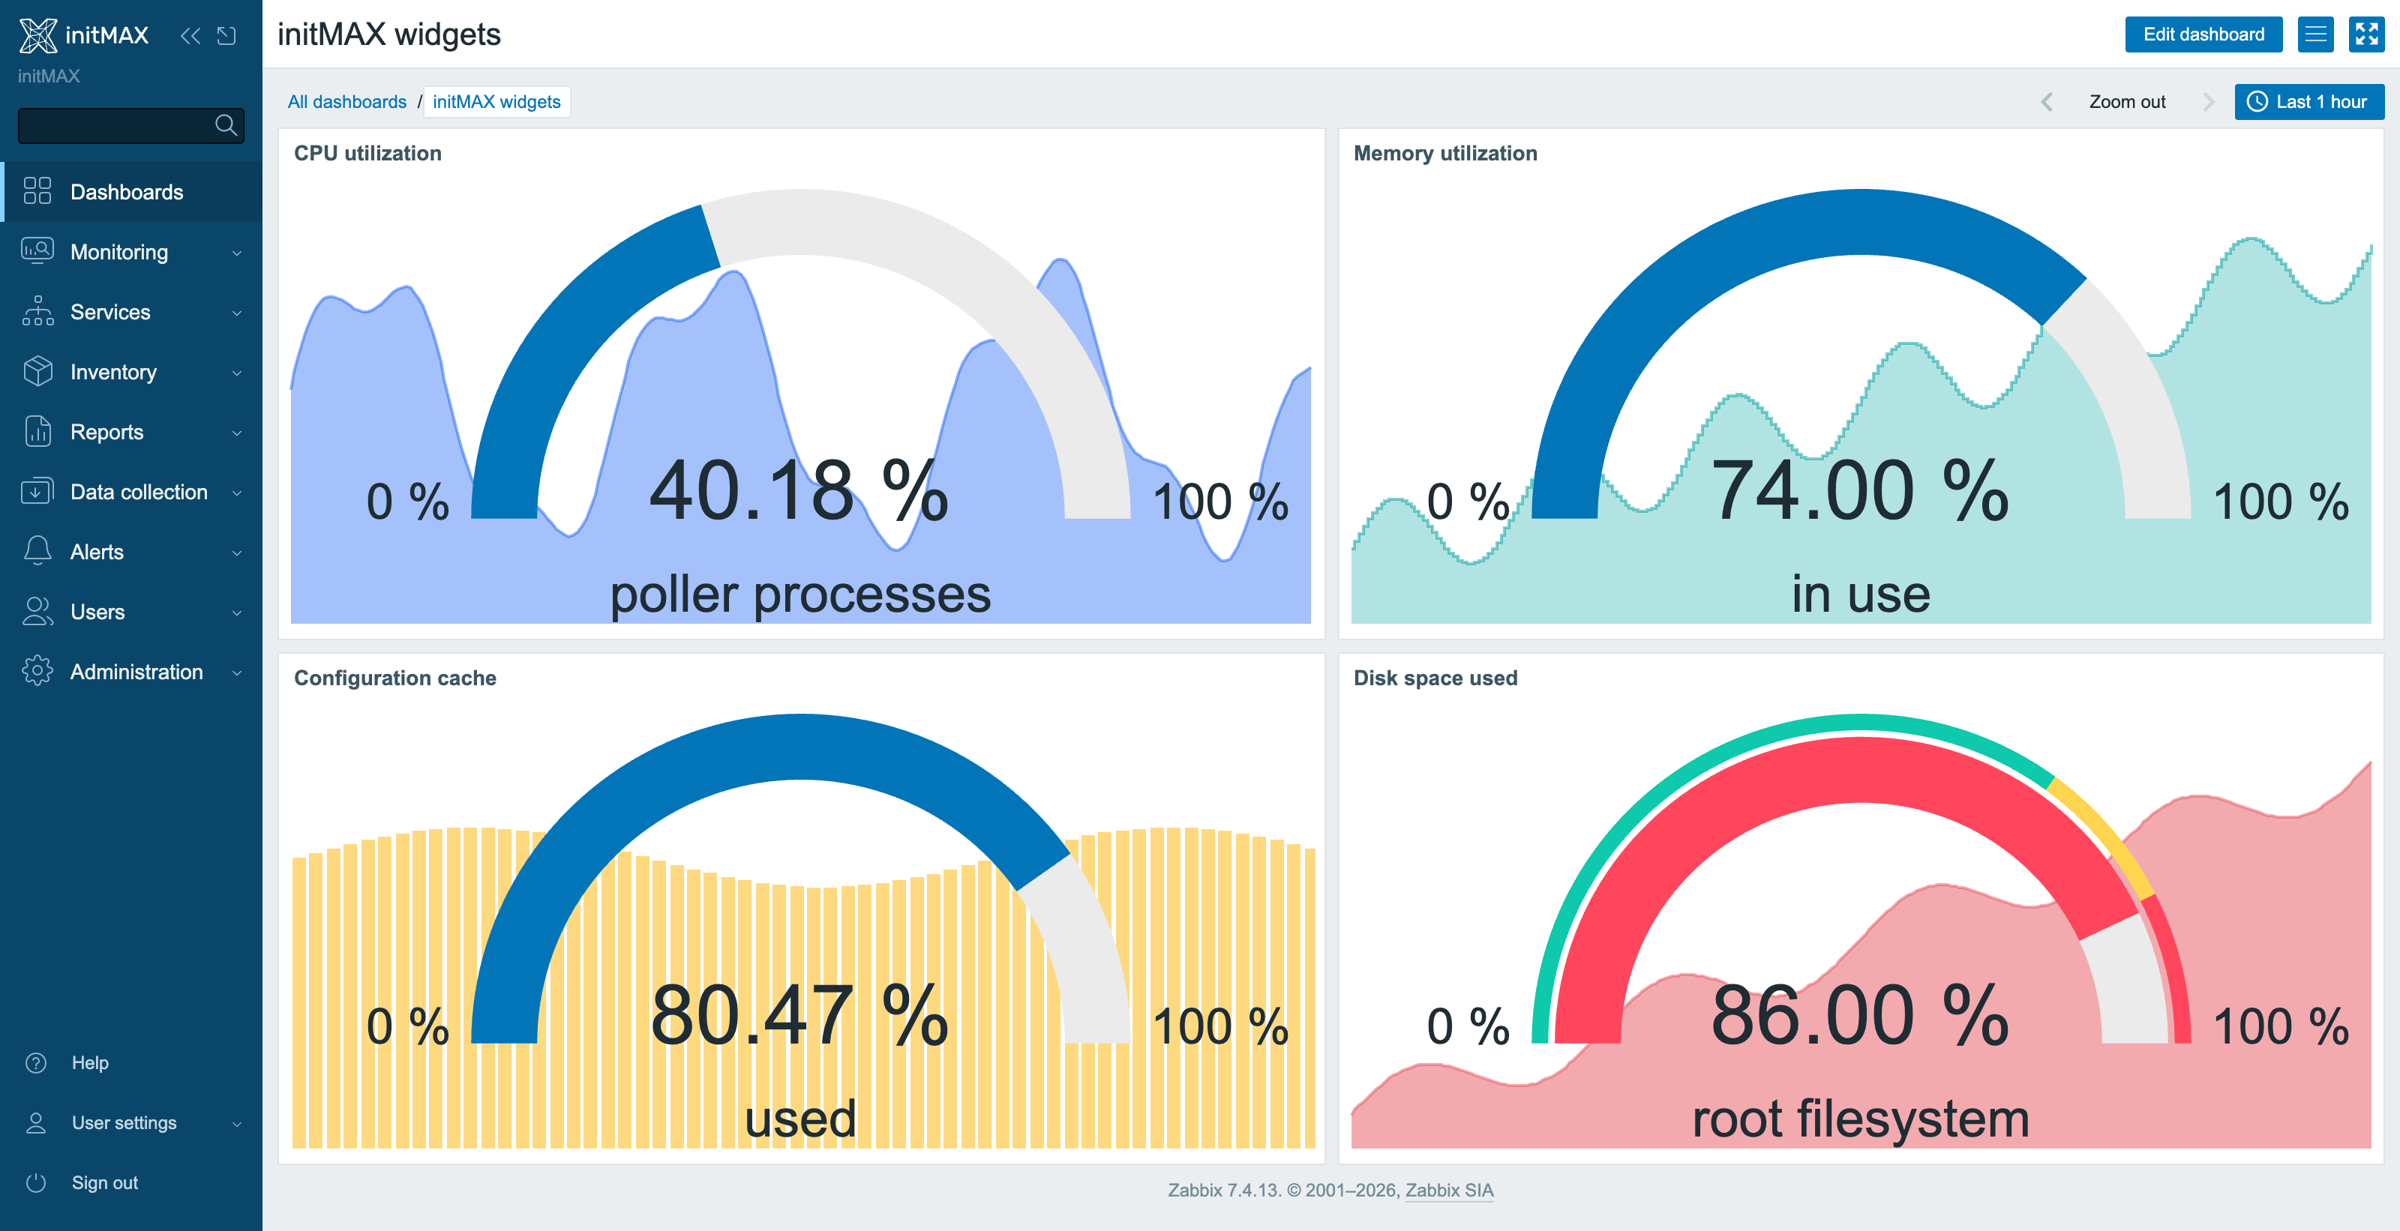
Task: Expand the Administration menu
Action: click(x=131, y=672)
